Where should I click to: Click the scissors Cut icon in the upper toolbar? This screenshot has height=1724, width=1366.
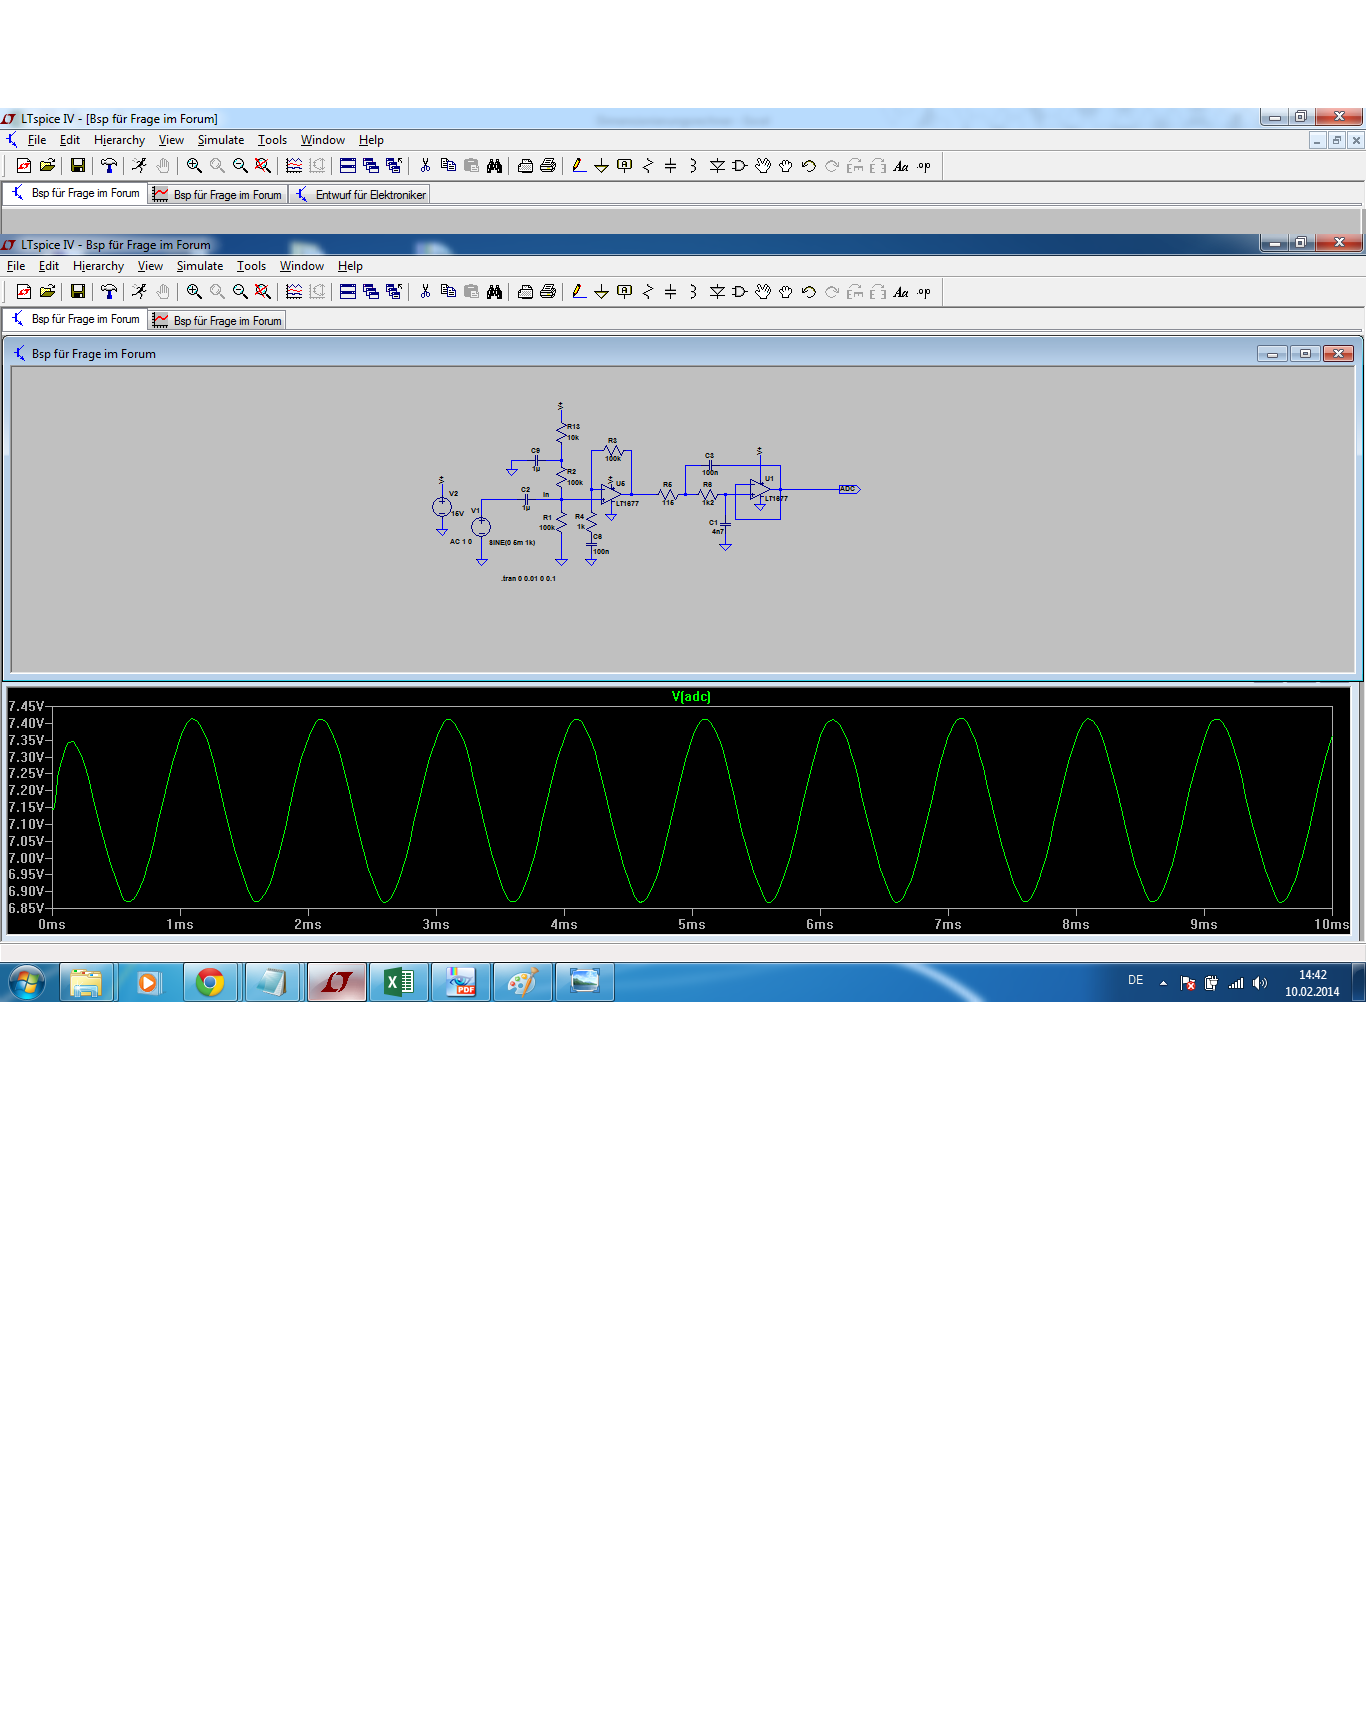point(425,166)
